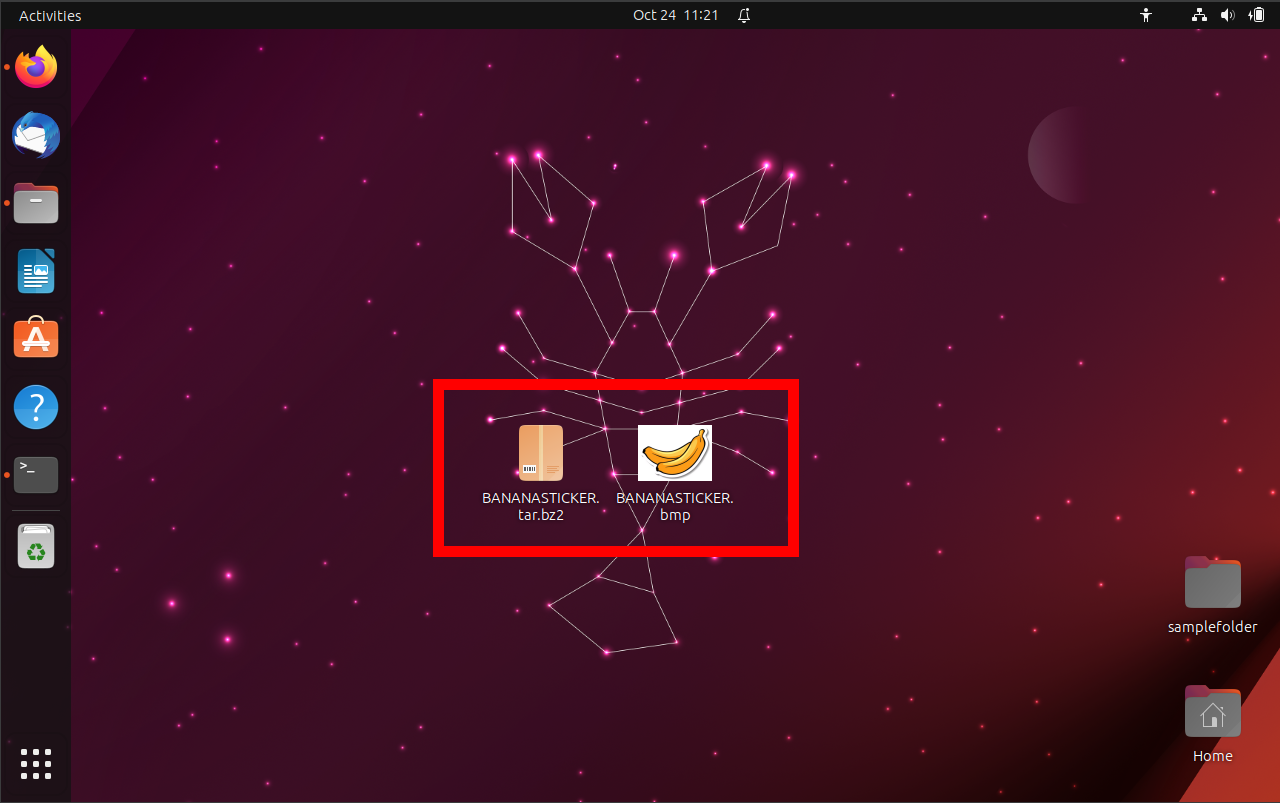
Task: Open the Activities overview
Action: click(49, 15)
